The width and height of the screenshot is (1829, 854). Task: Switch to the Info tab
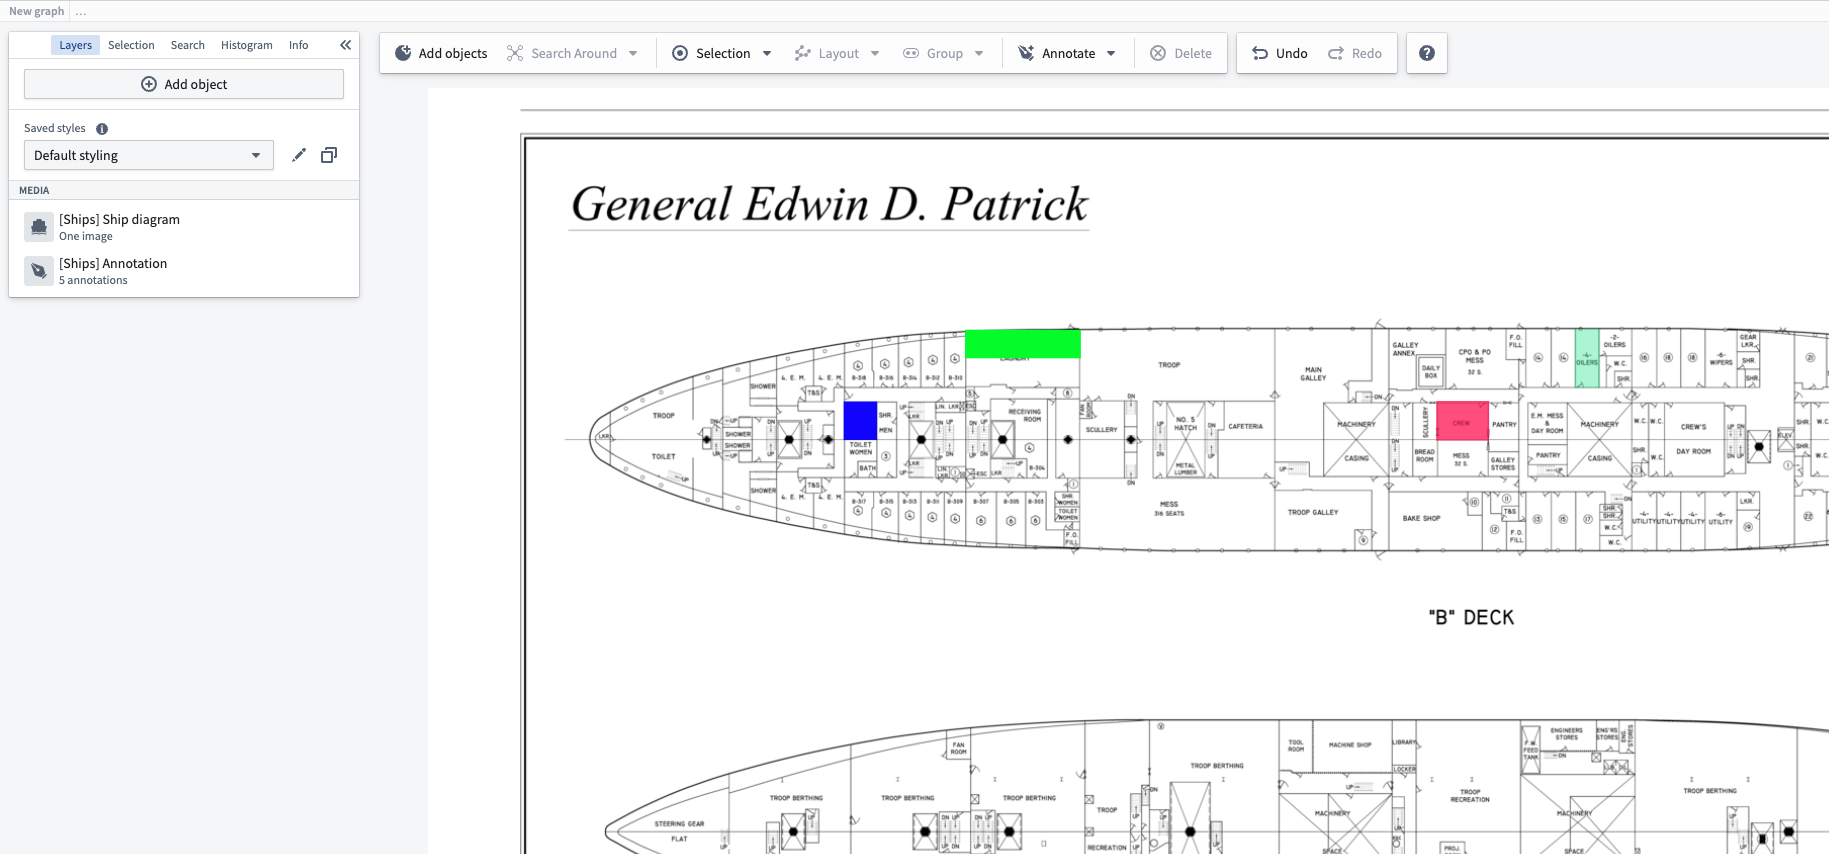[298, 45]
